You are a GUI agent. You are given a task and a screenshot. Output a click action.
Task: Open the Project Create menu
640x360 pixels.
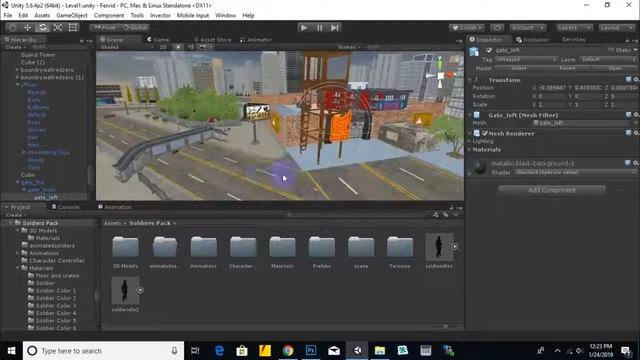point(15,215)
